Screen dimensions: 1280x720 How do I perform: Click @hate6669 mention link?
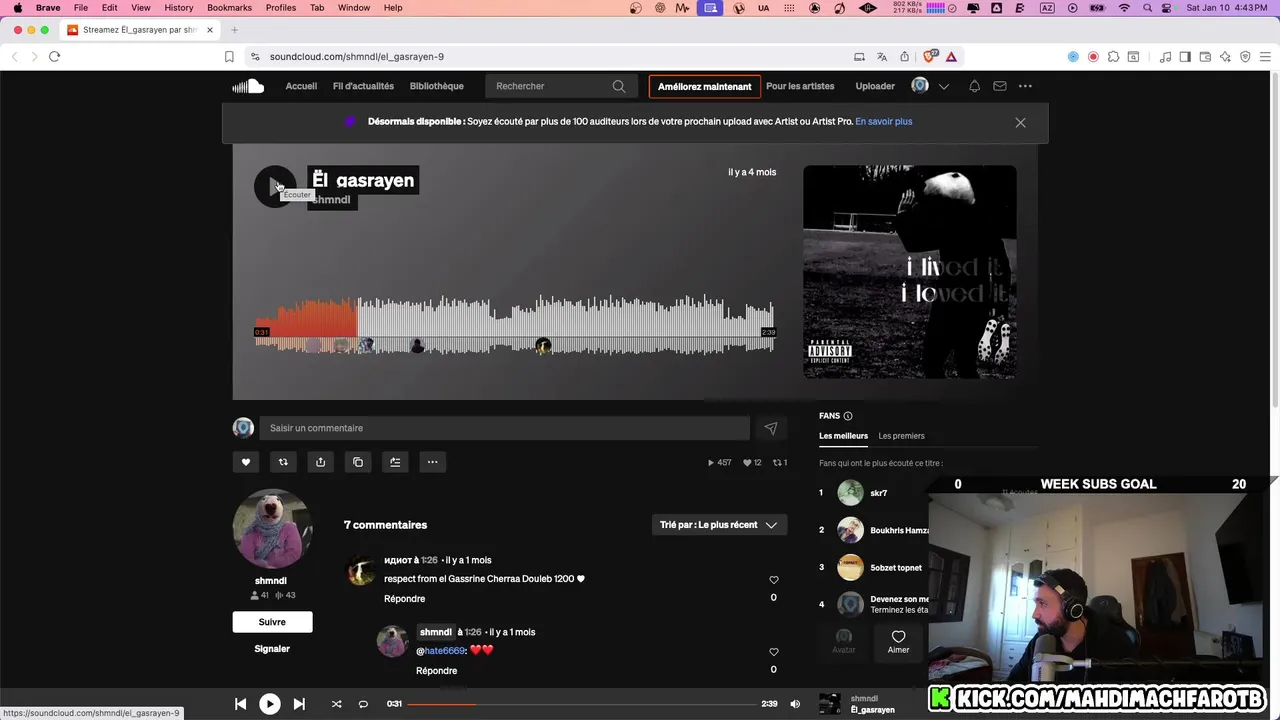tap(441, 651)
